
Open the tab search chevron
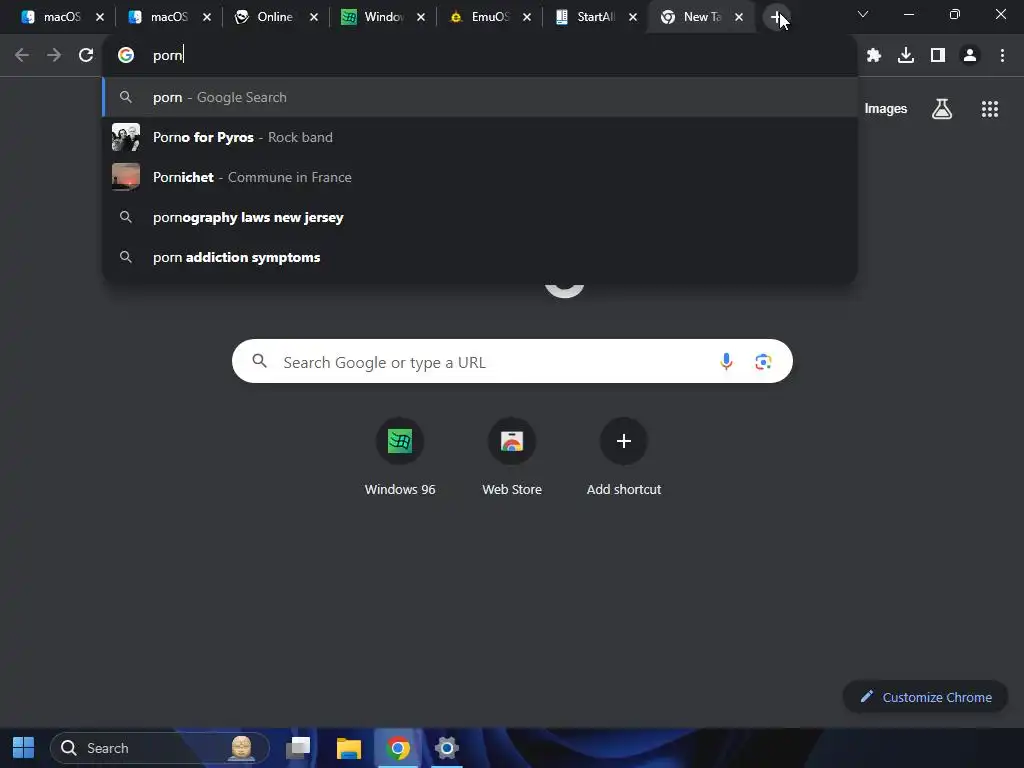pyautogui.click(x=863, y=14)
